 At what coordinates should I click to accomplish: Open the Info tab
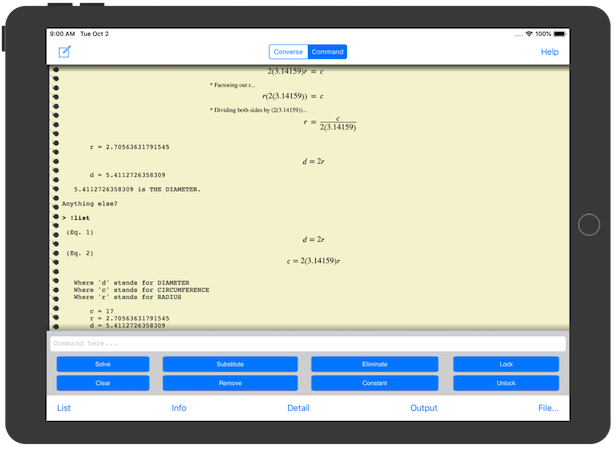coord(179,408)
